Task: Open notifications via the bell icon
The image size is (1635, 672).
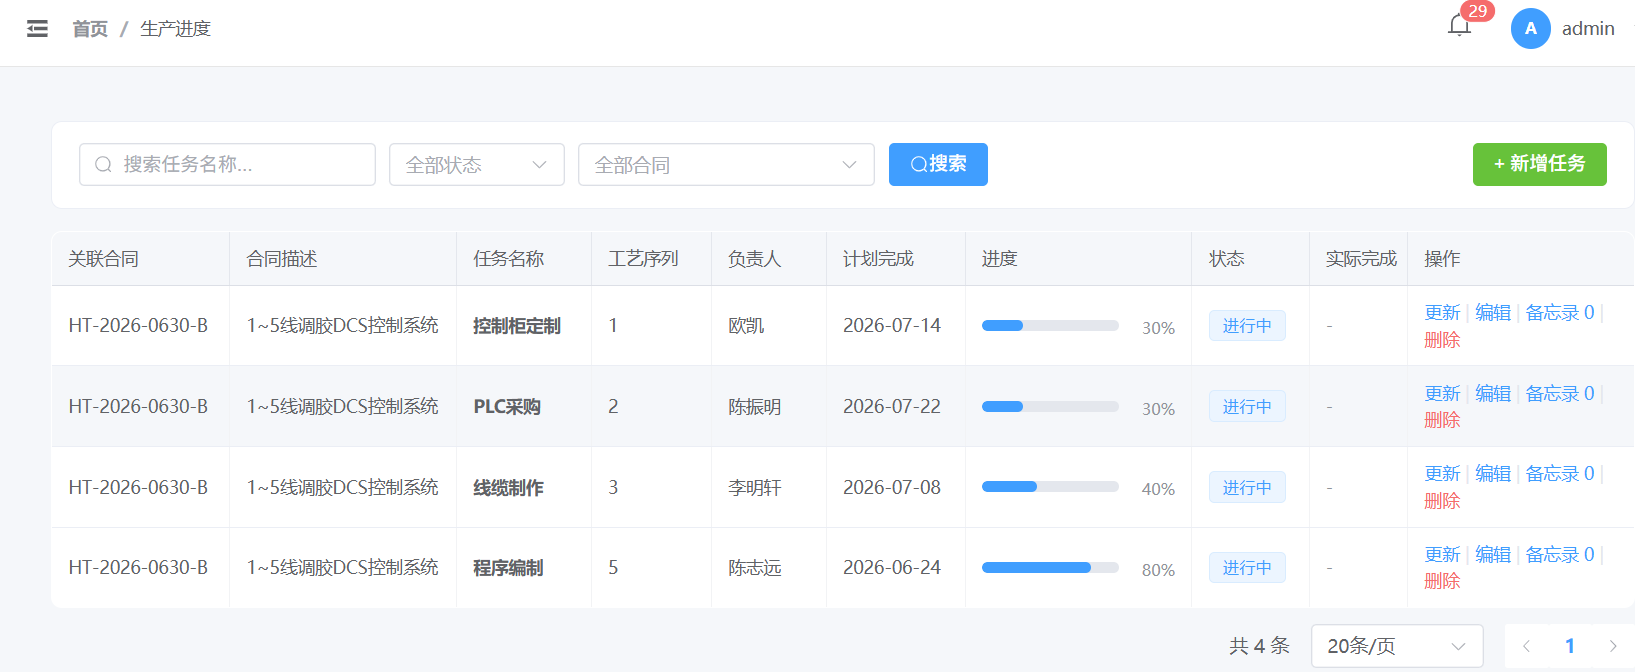Action: [1459, 26]
